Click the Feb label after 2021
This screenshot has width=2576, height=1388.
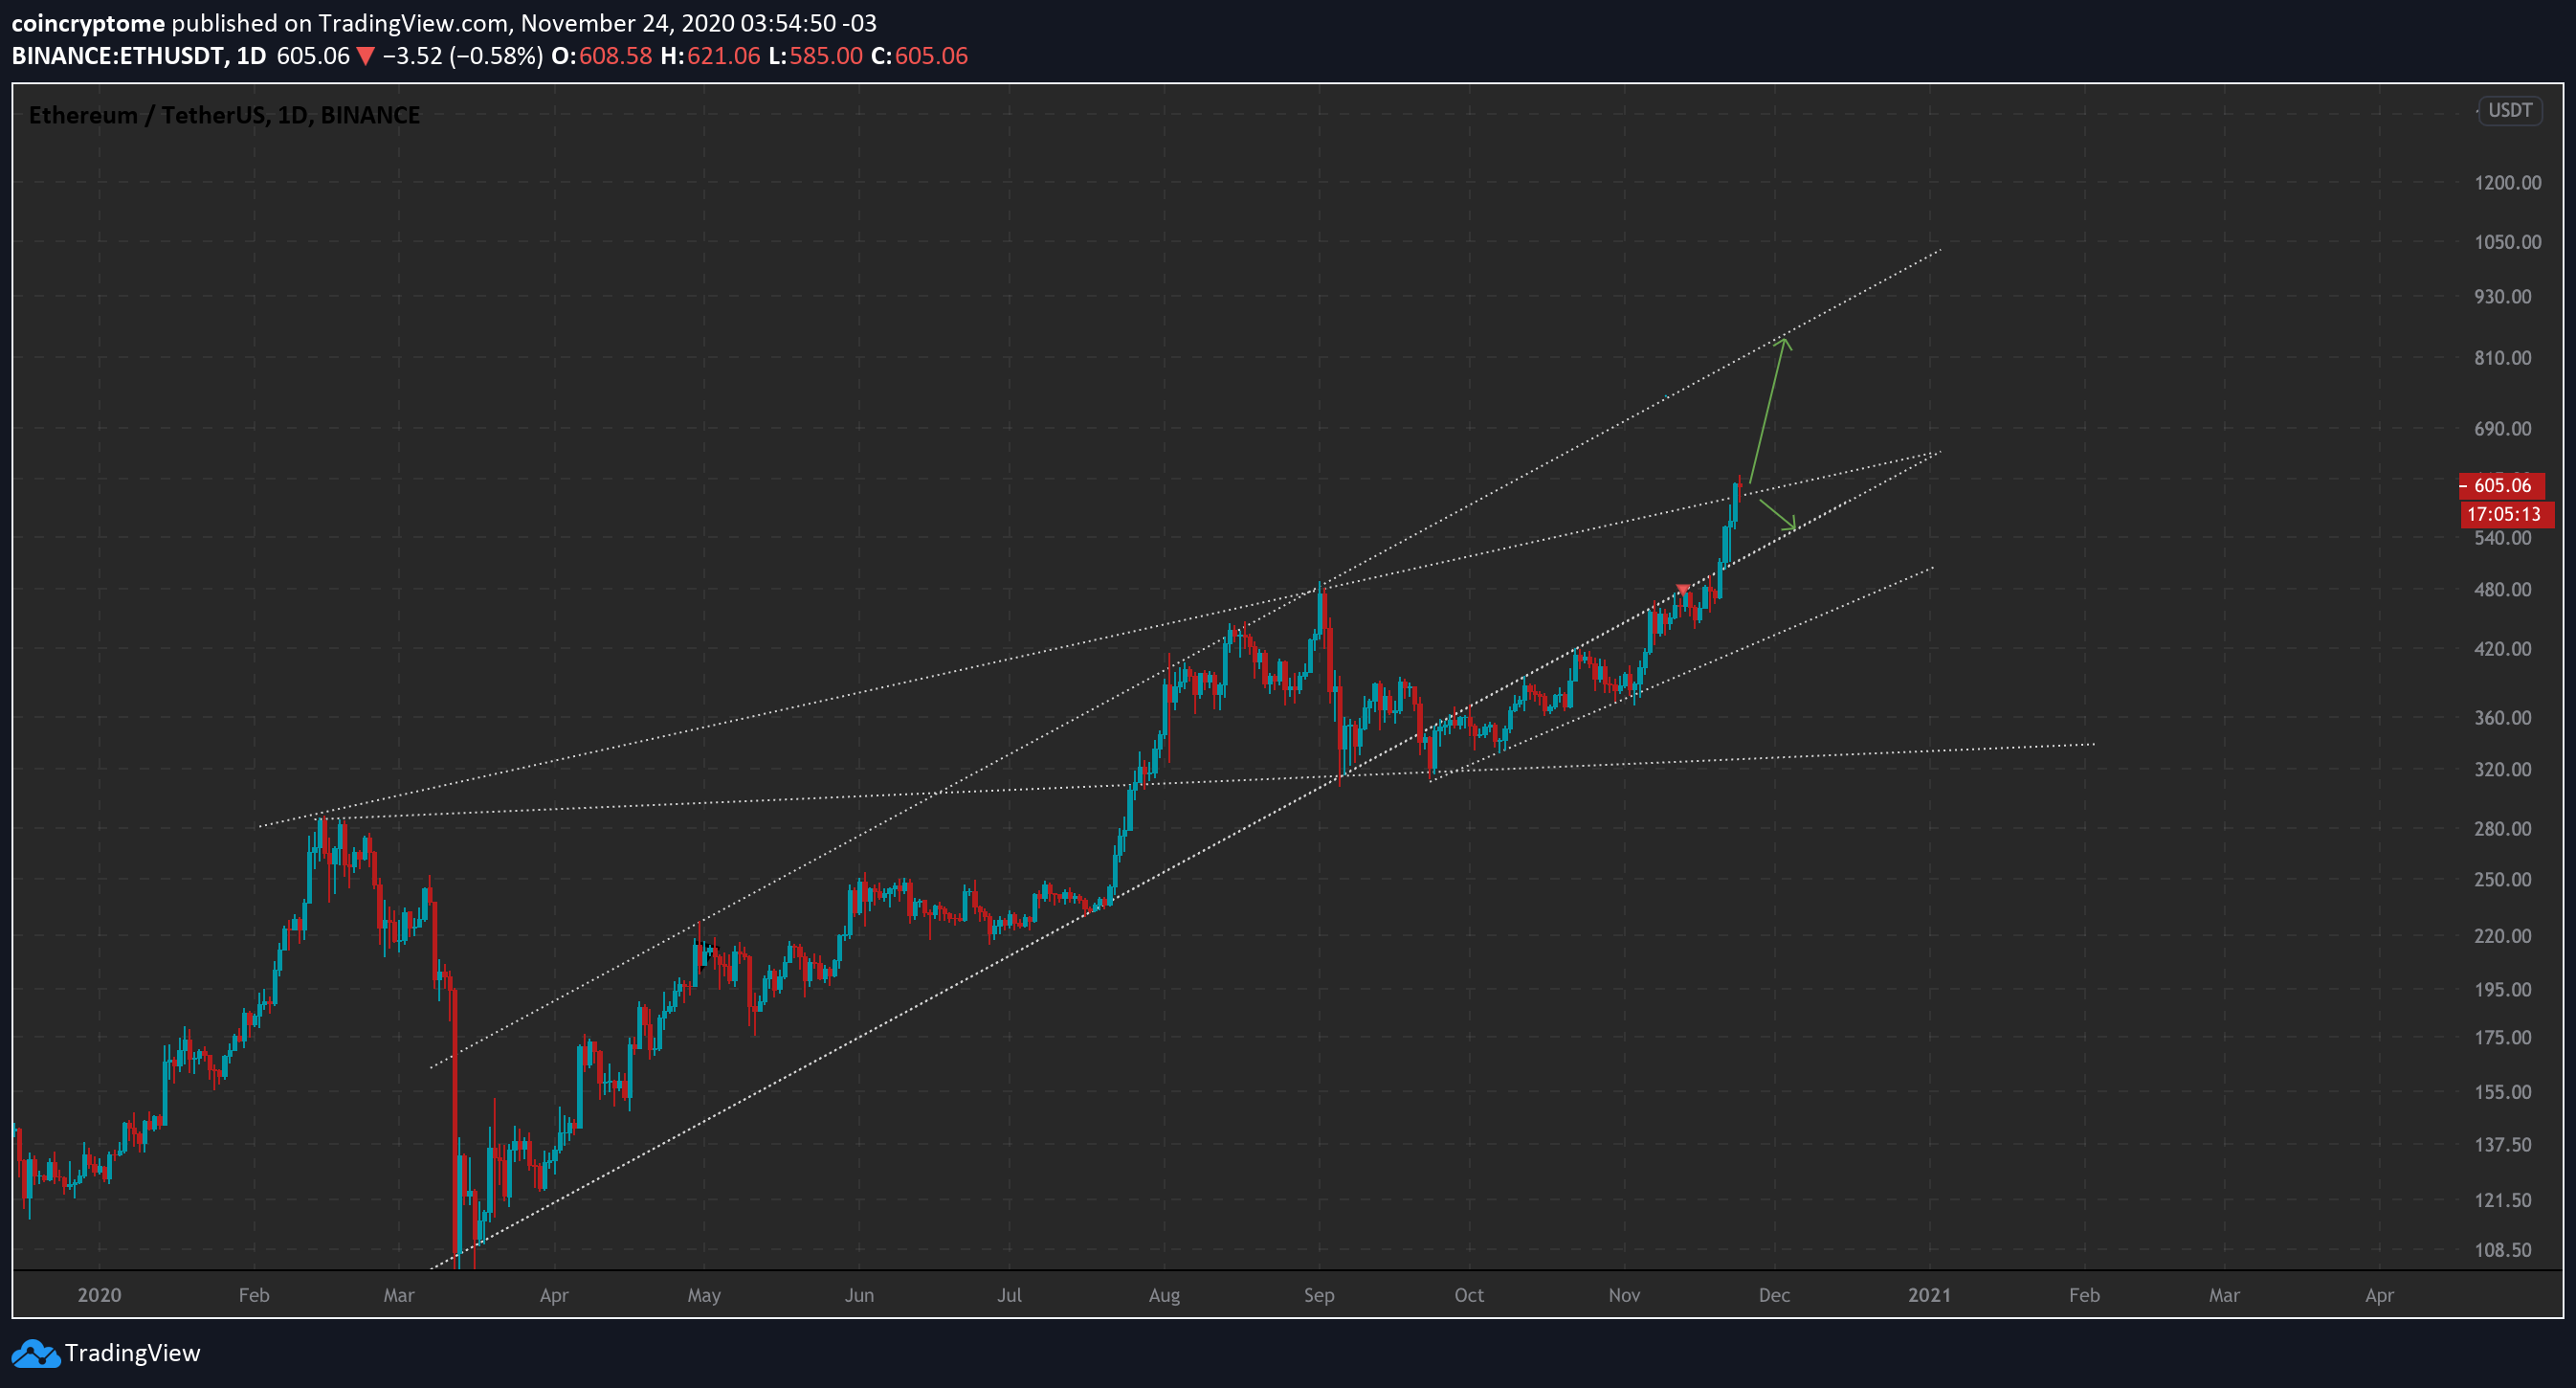(x=2084, y=1296)
